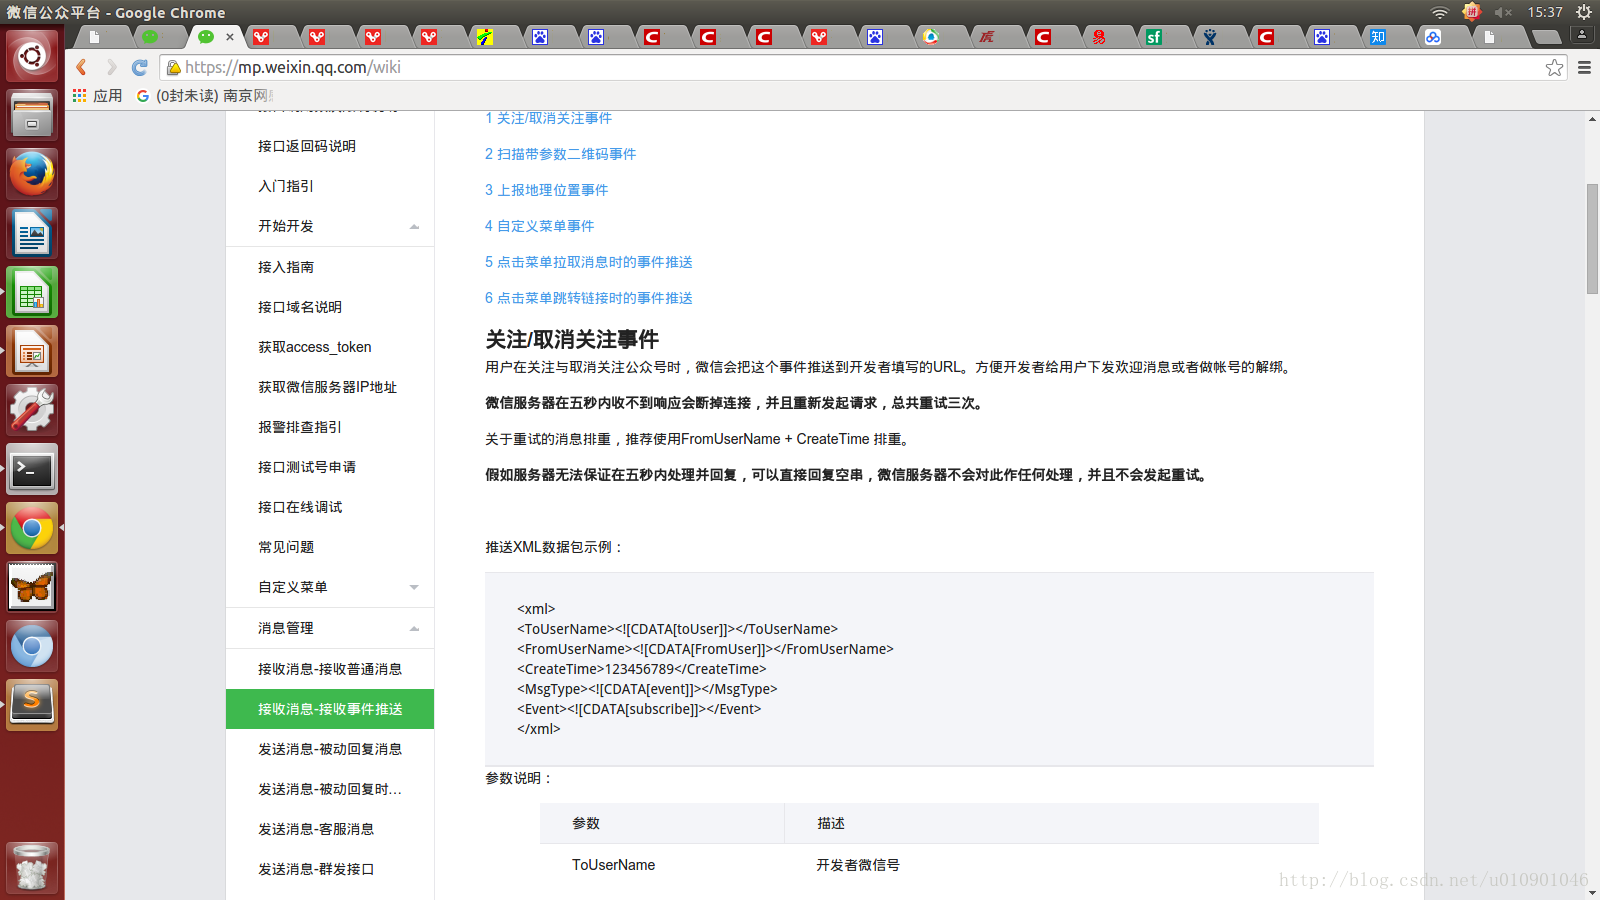
Task: Click the clock showing 15:37
Action: click(1545, 12)
